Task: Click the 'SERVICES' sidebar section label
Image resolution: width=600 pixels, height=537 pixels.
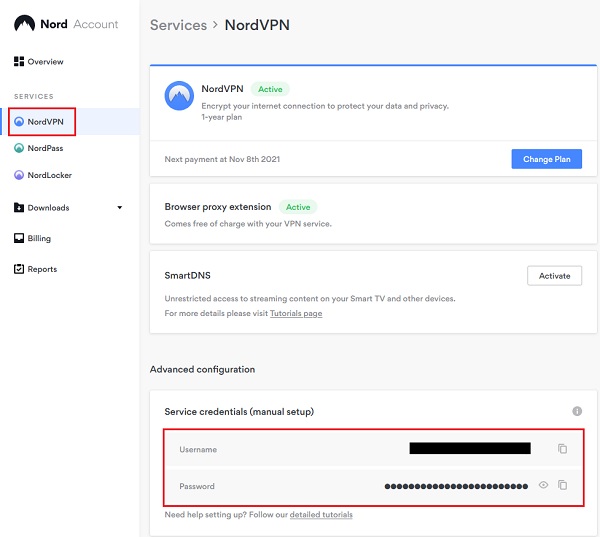Action: coord(34,96)
